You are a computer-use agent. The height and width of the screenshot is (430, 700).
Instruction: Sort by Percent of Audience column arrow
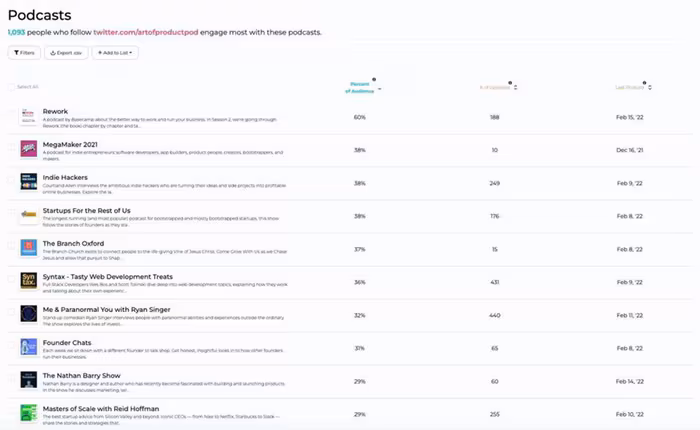coord(380,88)
